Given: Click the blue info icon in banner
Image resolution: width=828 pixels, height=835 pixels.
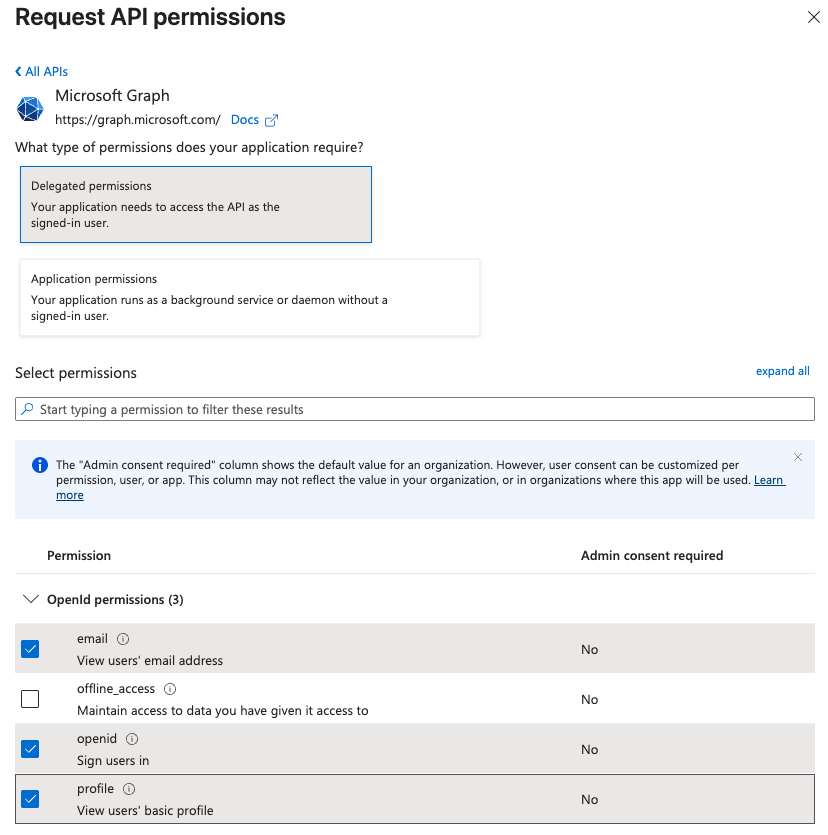Looking at the screenshot, I should (x=39, y=465).
